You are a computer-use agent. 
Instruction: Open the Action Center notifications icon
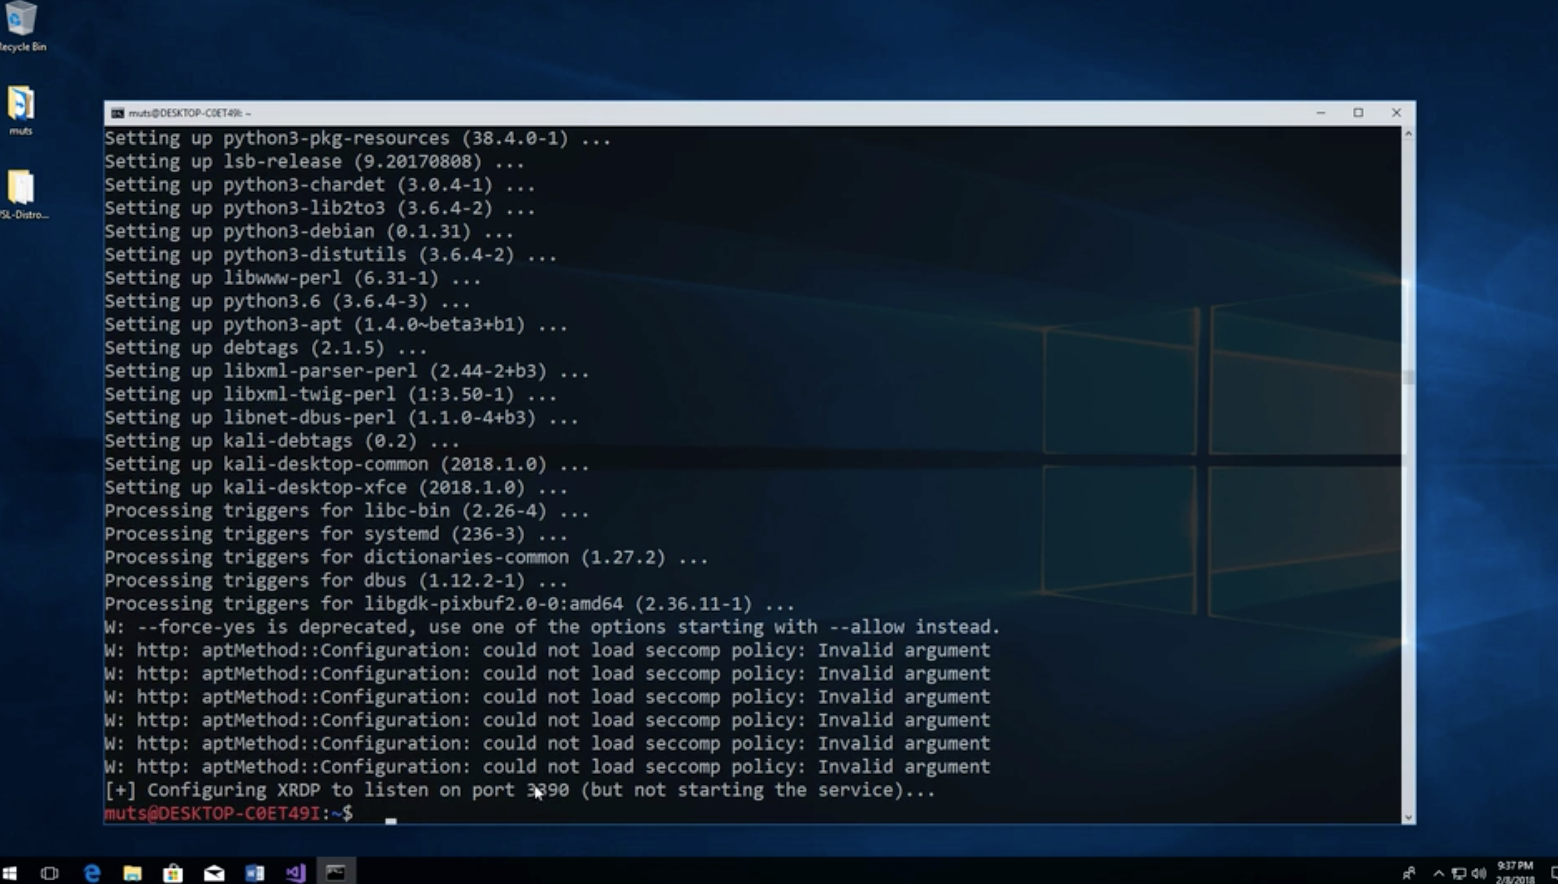(x=1553, y=873)
